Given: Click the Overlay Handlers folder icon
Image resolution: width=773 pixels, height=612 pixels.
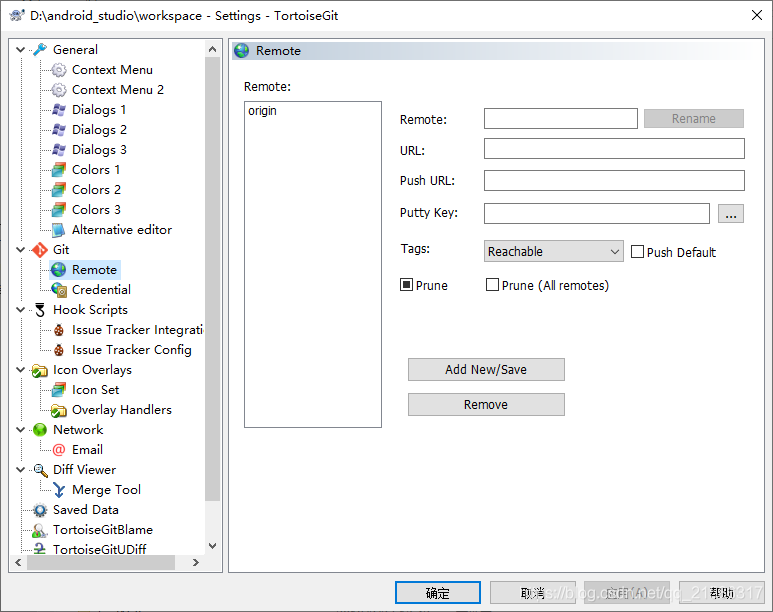Looking at the screenshot, I should point(59,410).
